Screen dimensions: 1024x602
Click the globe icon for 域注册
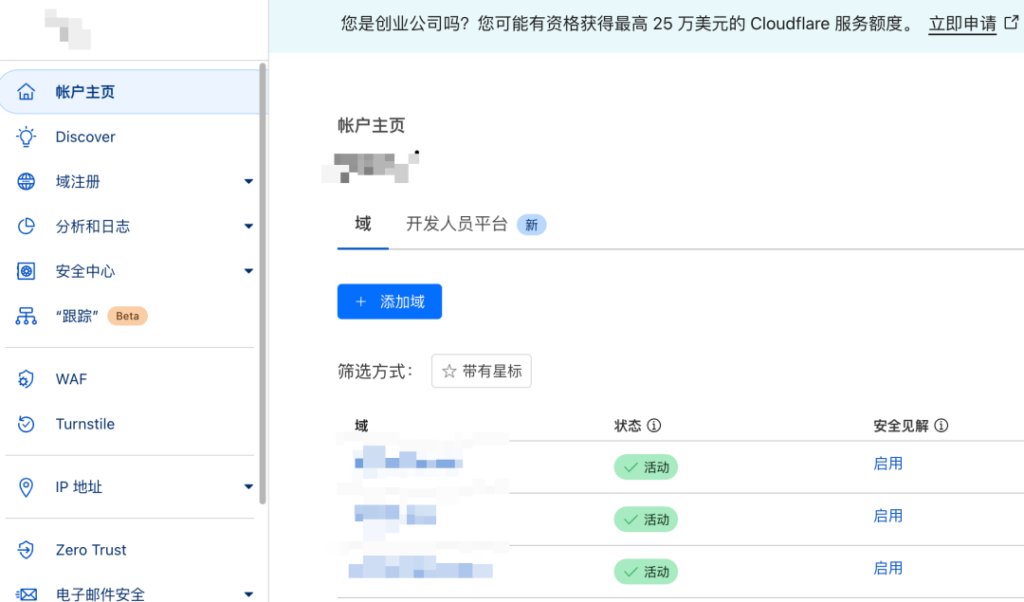[27, 182]
